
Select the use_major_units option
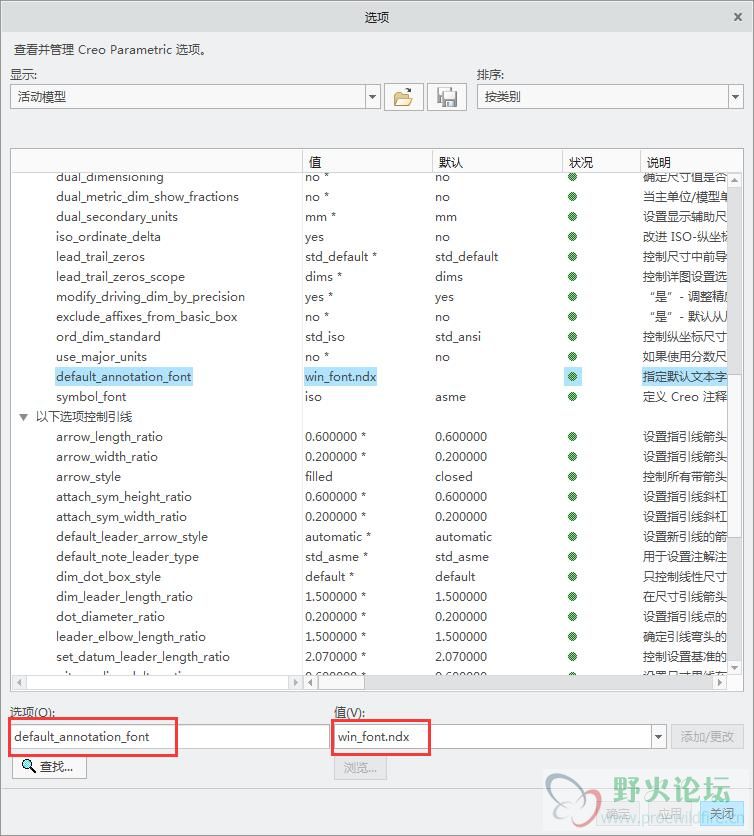point(101,357)
